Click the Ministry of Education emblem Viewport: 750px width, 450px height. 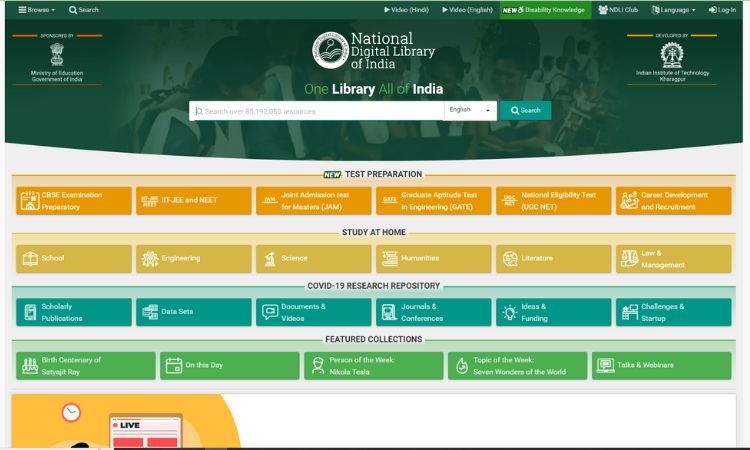(x=57, y=54)
